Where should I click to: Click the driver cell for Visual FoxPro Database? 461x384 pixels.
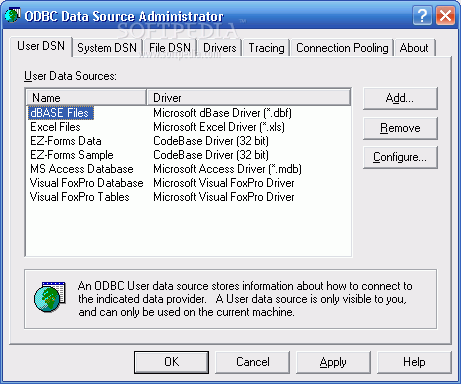[x=224, y=183]
